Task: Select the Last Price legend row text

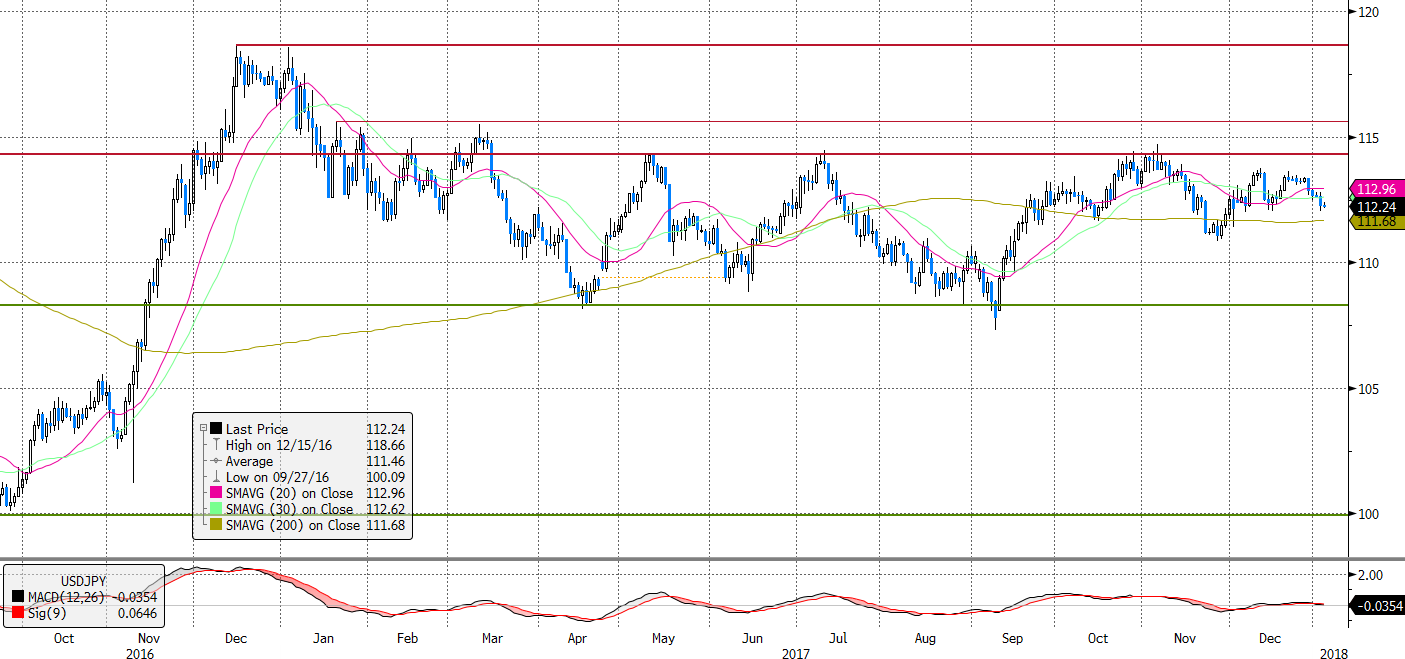Action: [x=257, y=429]
